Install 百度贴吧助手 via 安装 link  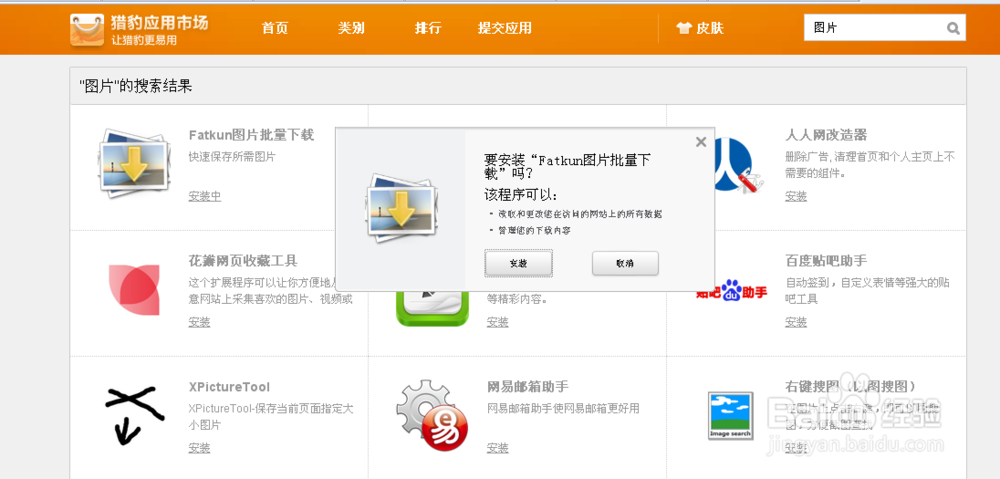796,323
